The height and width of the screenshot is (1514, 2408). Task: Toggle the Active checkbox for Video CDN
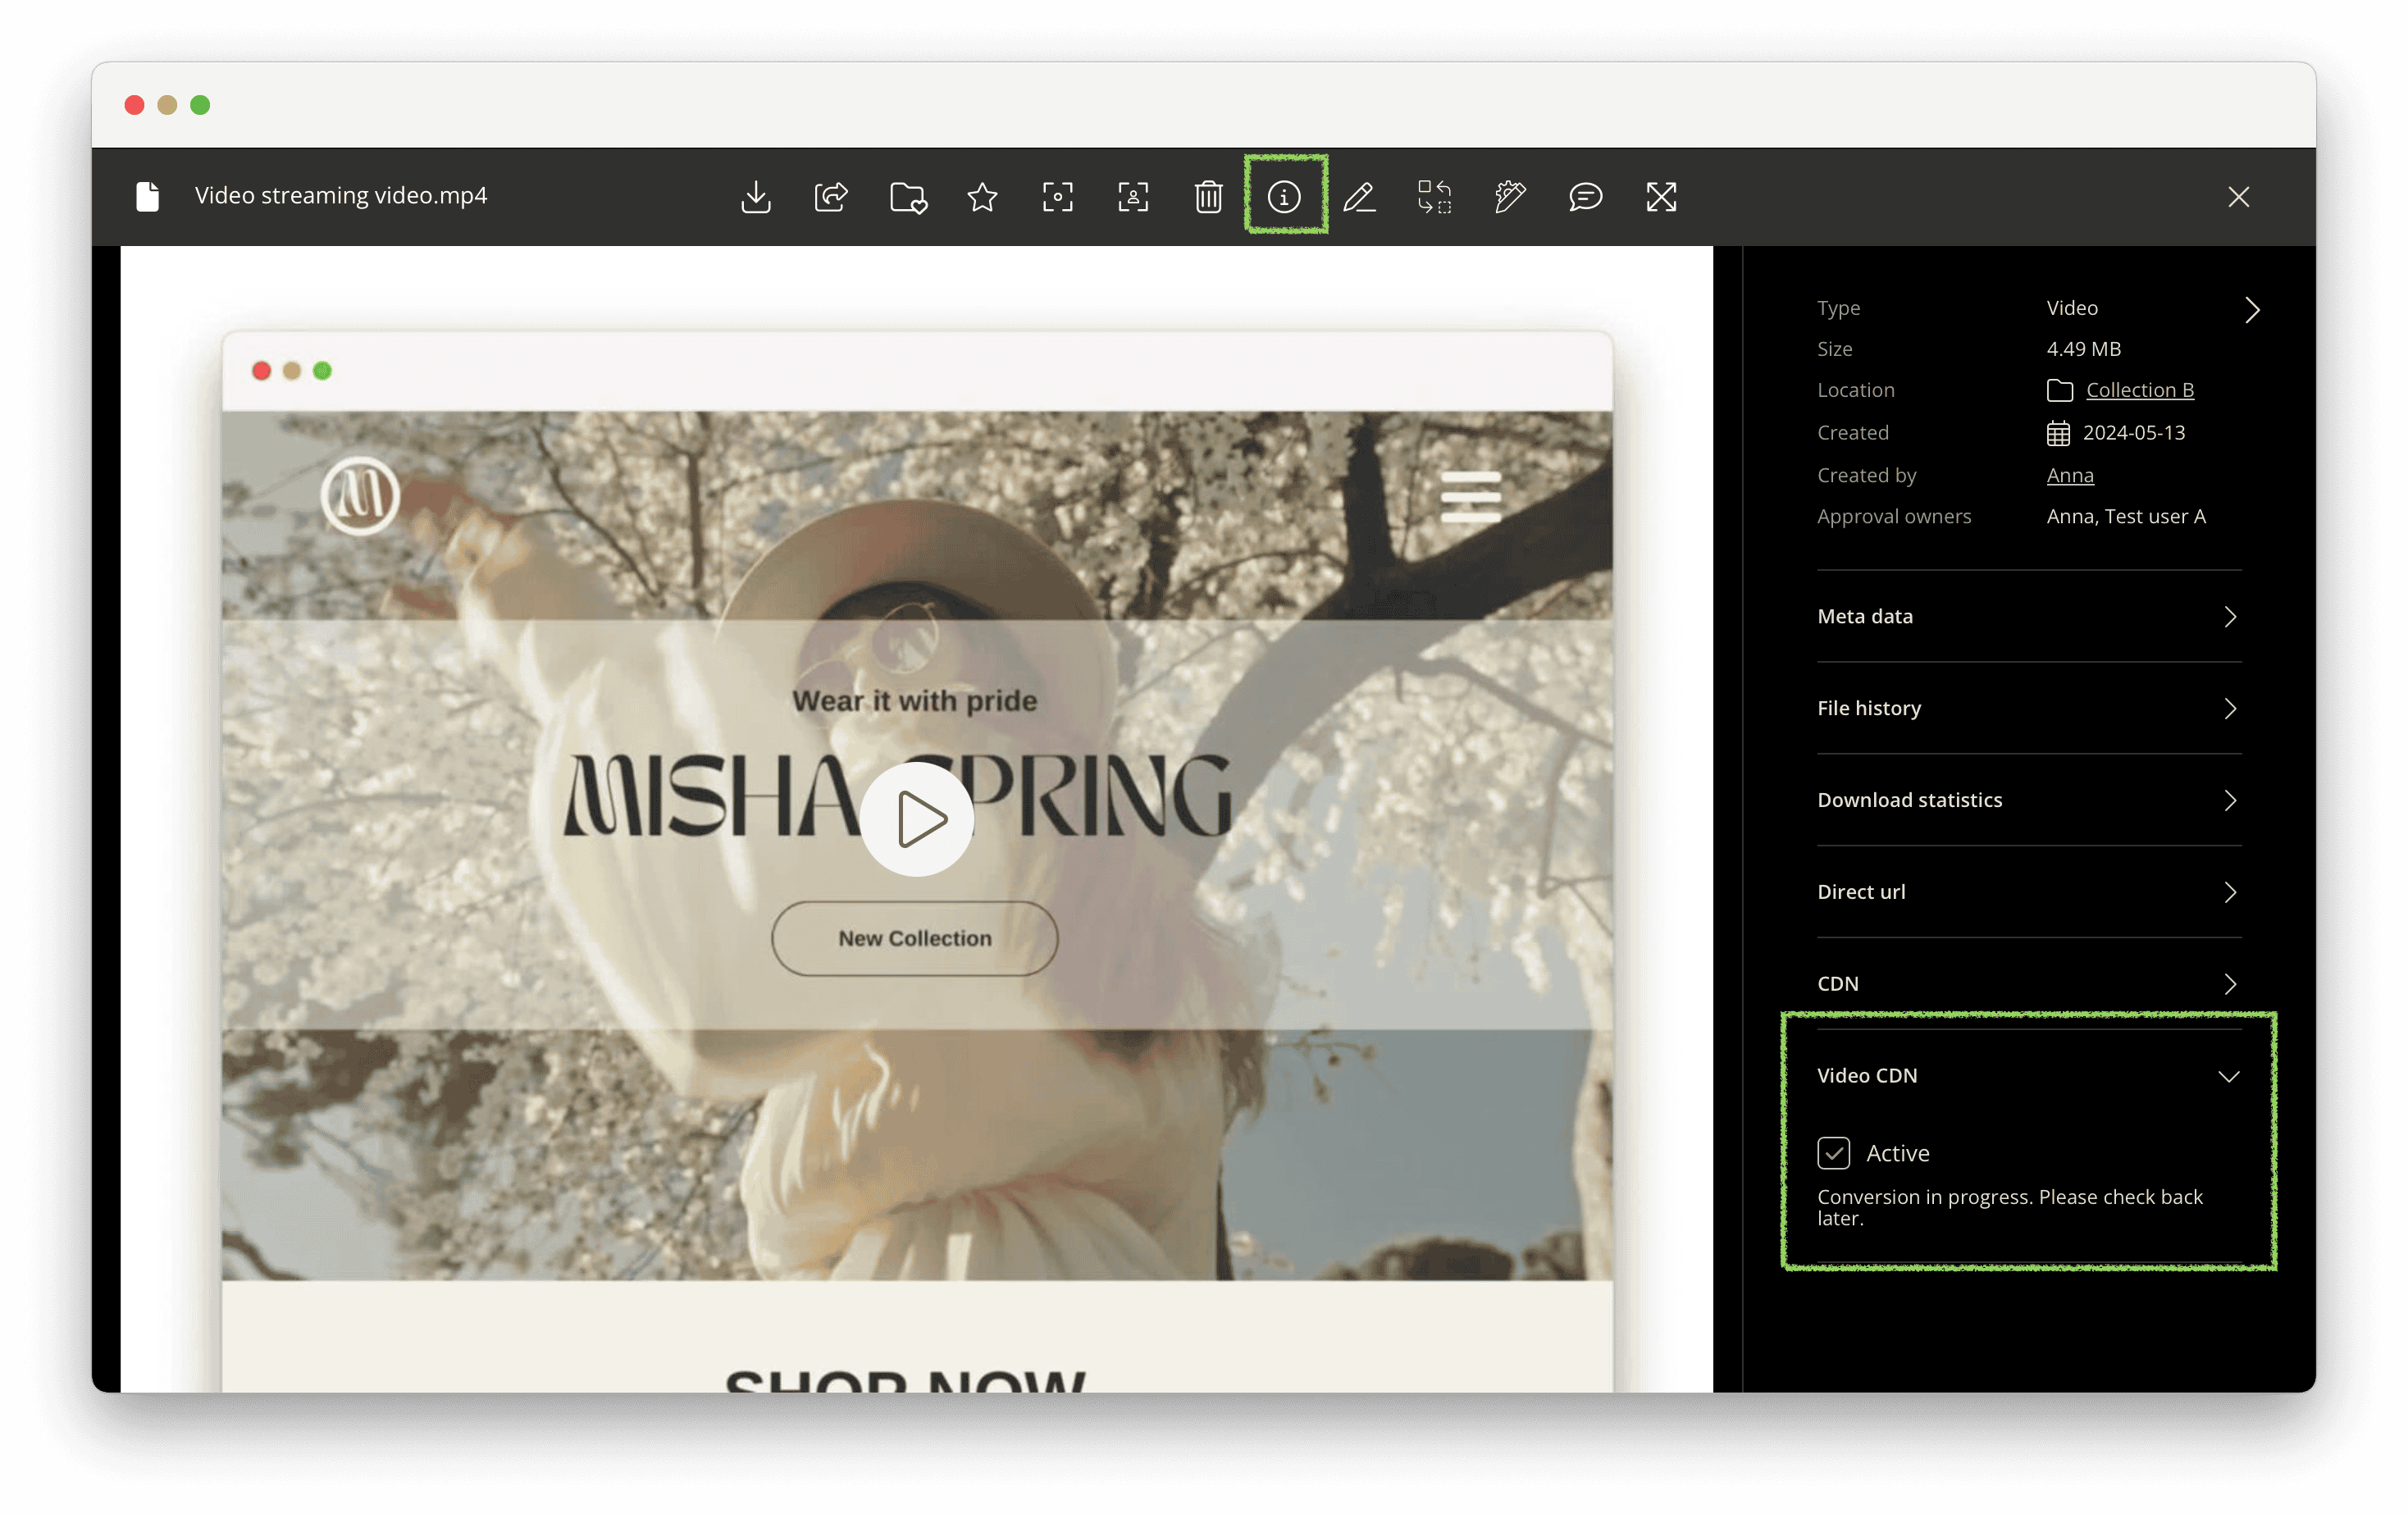pos(1835,1151)
